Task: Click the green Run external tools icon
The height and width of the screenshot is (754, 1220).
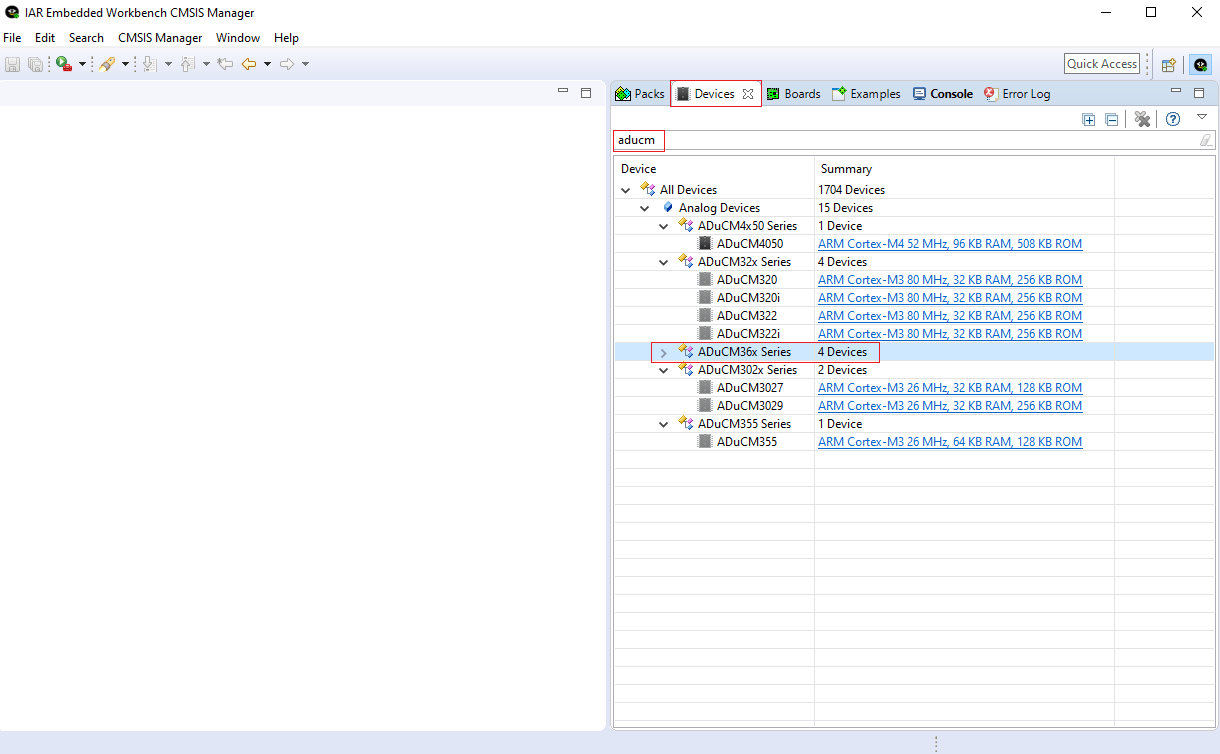Action: click(x=64, y=64)
